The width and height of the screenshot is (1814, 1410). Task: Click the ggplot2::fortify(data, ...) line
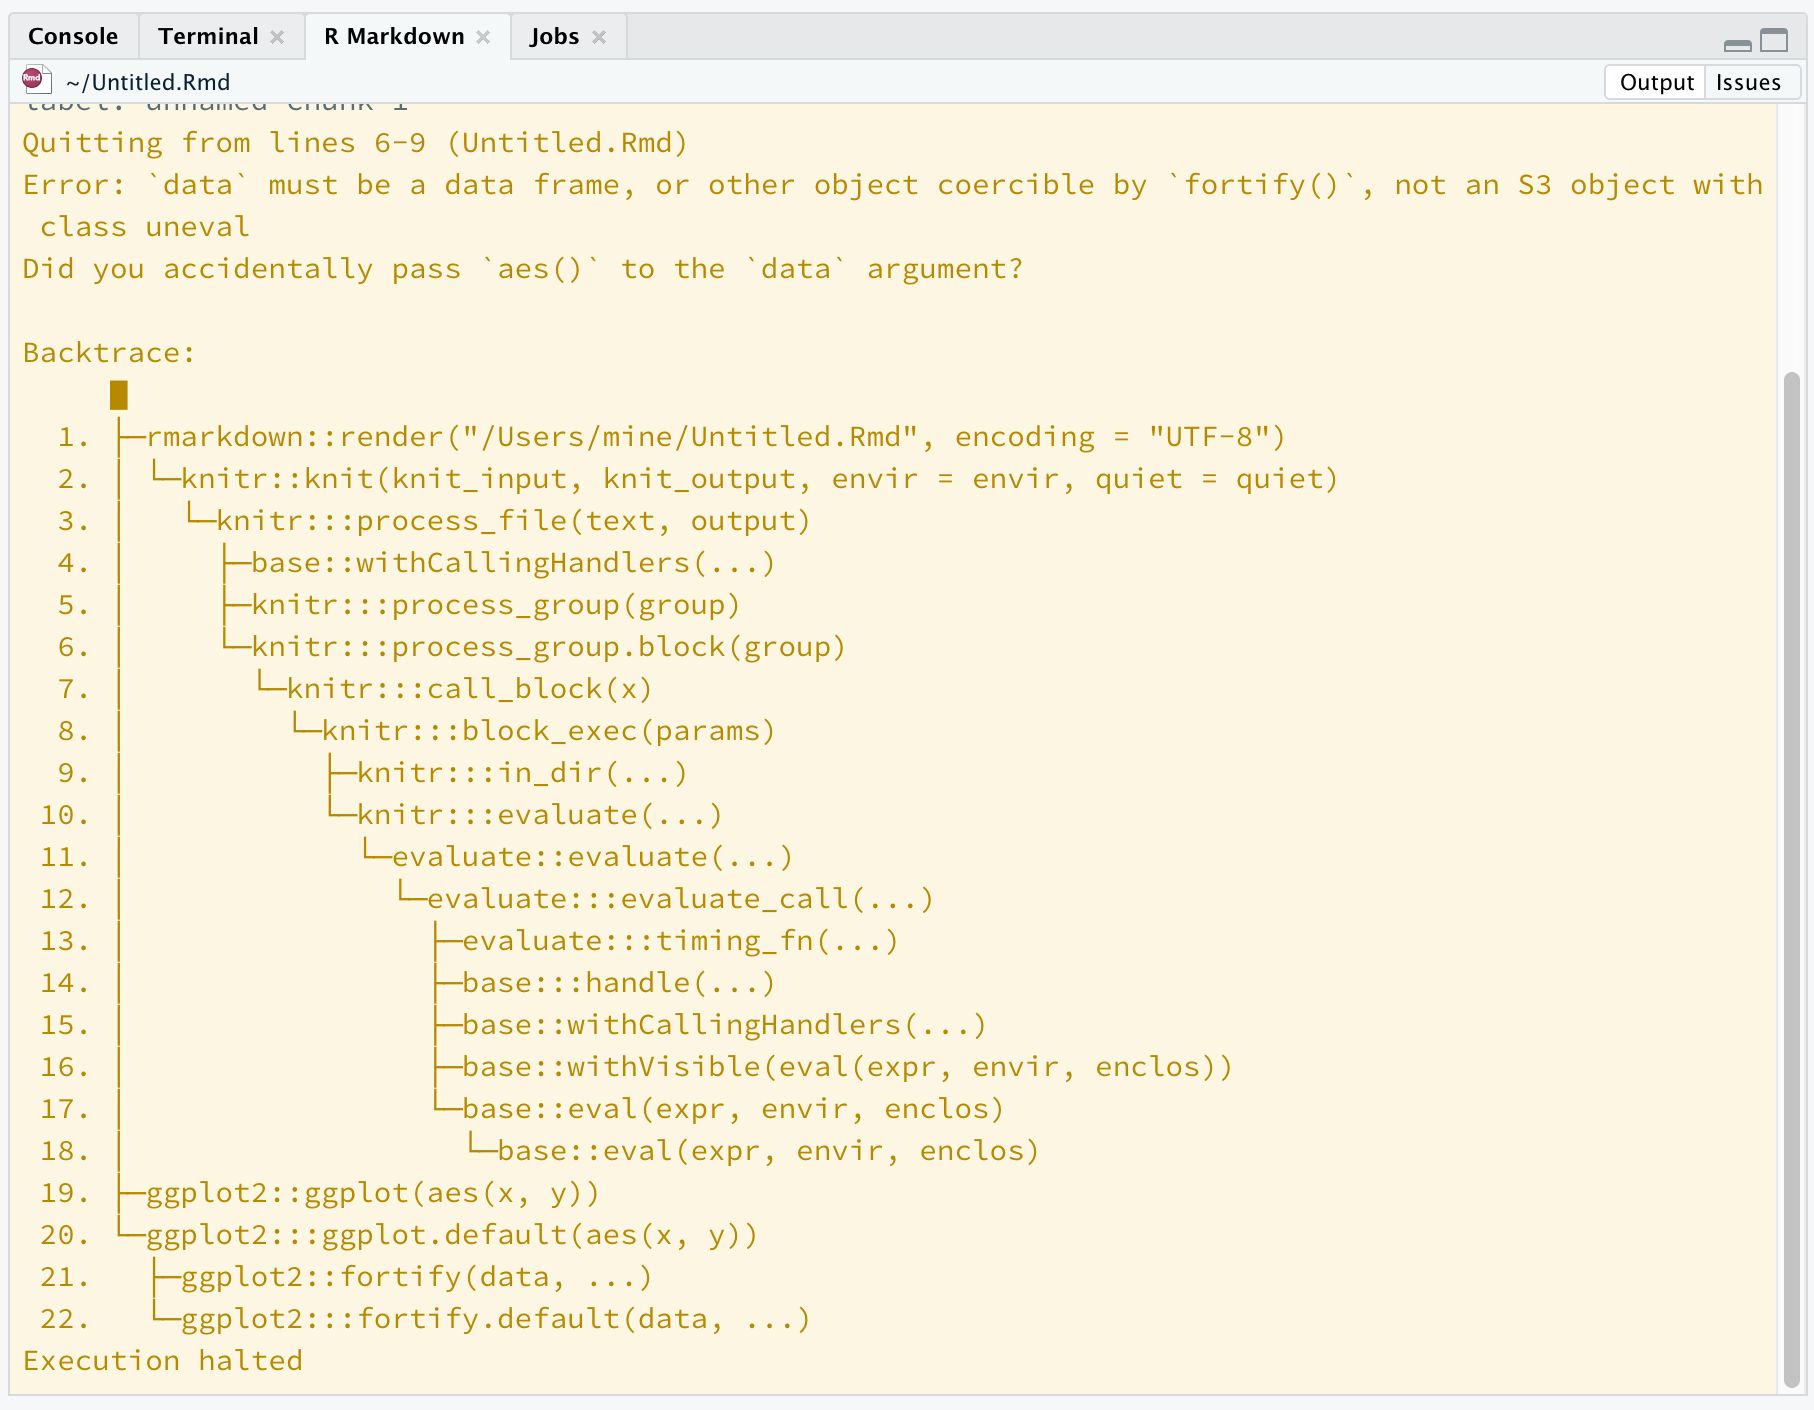click(x=417, y=1277)
